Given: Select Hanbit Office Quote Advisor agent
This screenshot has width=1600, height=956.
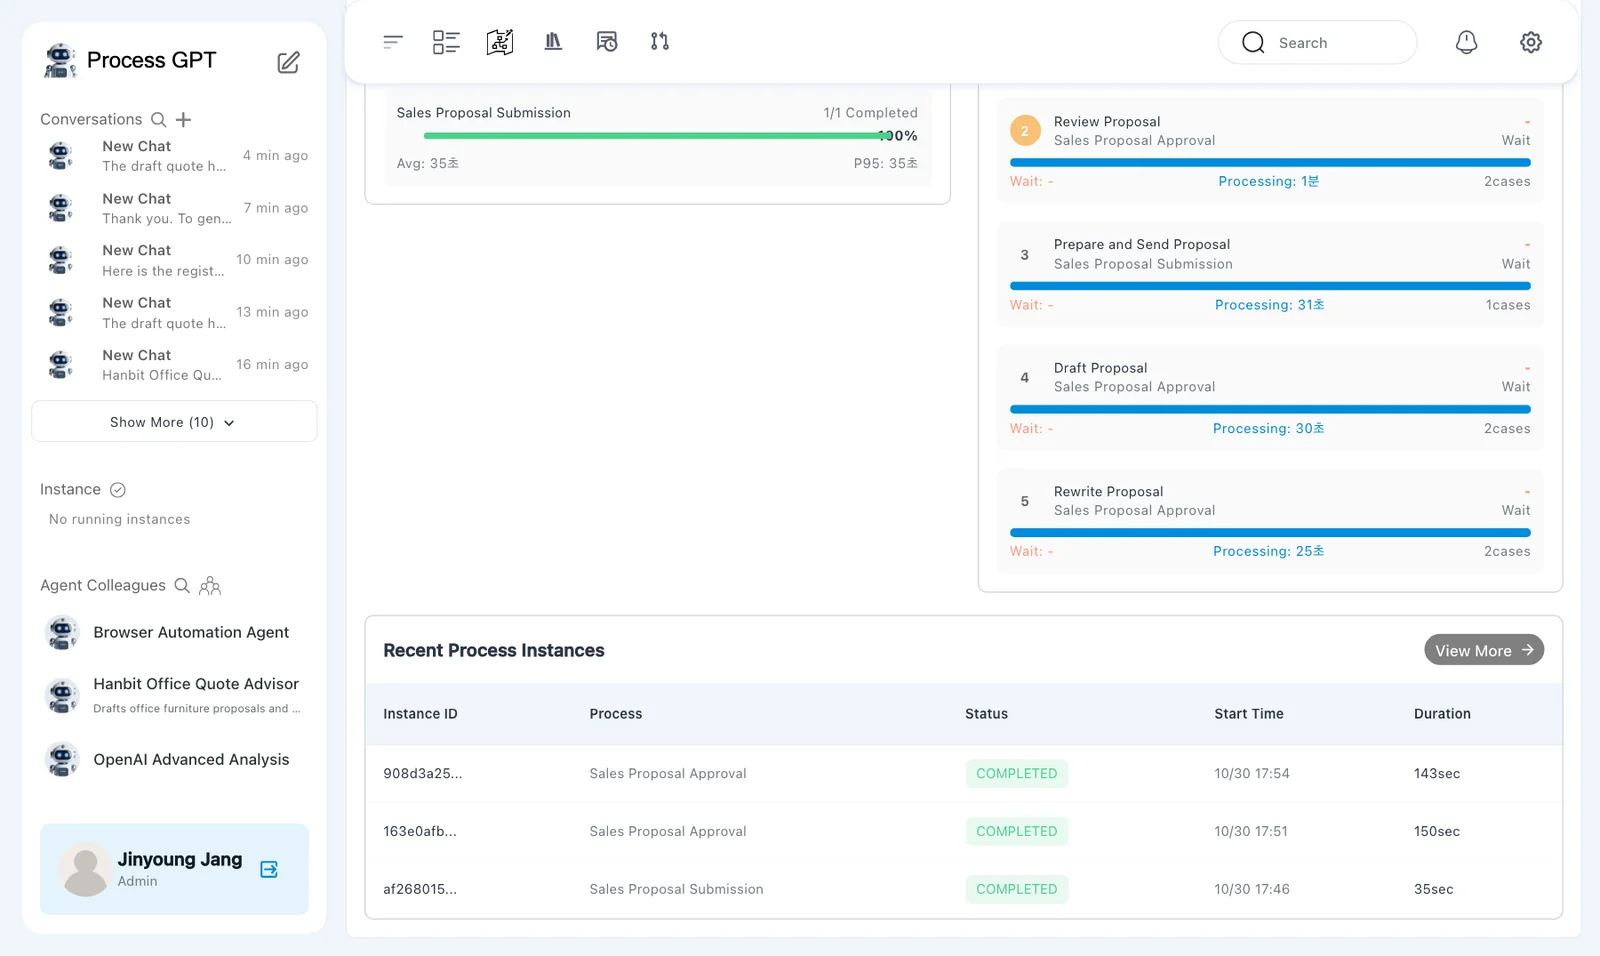Looking at the screenshot, I should tap(174, 695).
